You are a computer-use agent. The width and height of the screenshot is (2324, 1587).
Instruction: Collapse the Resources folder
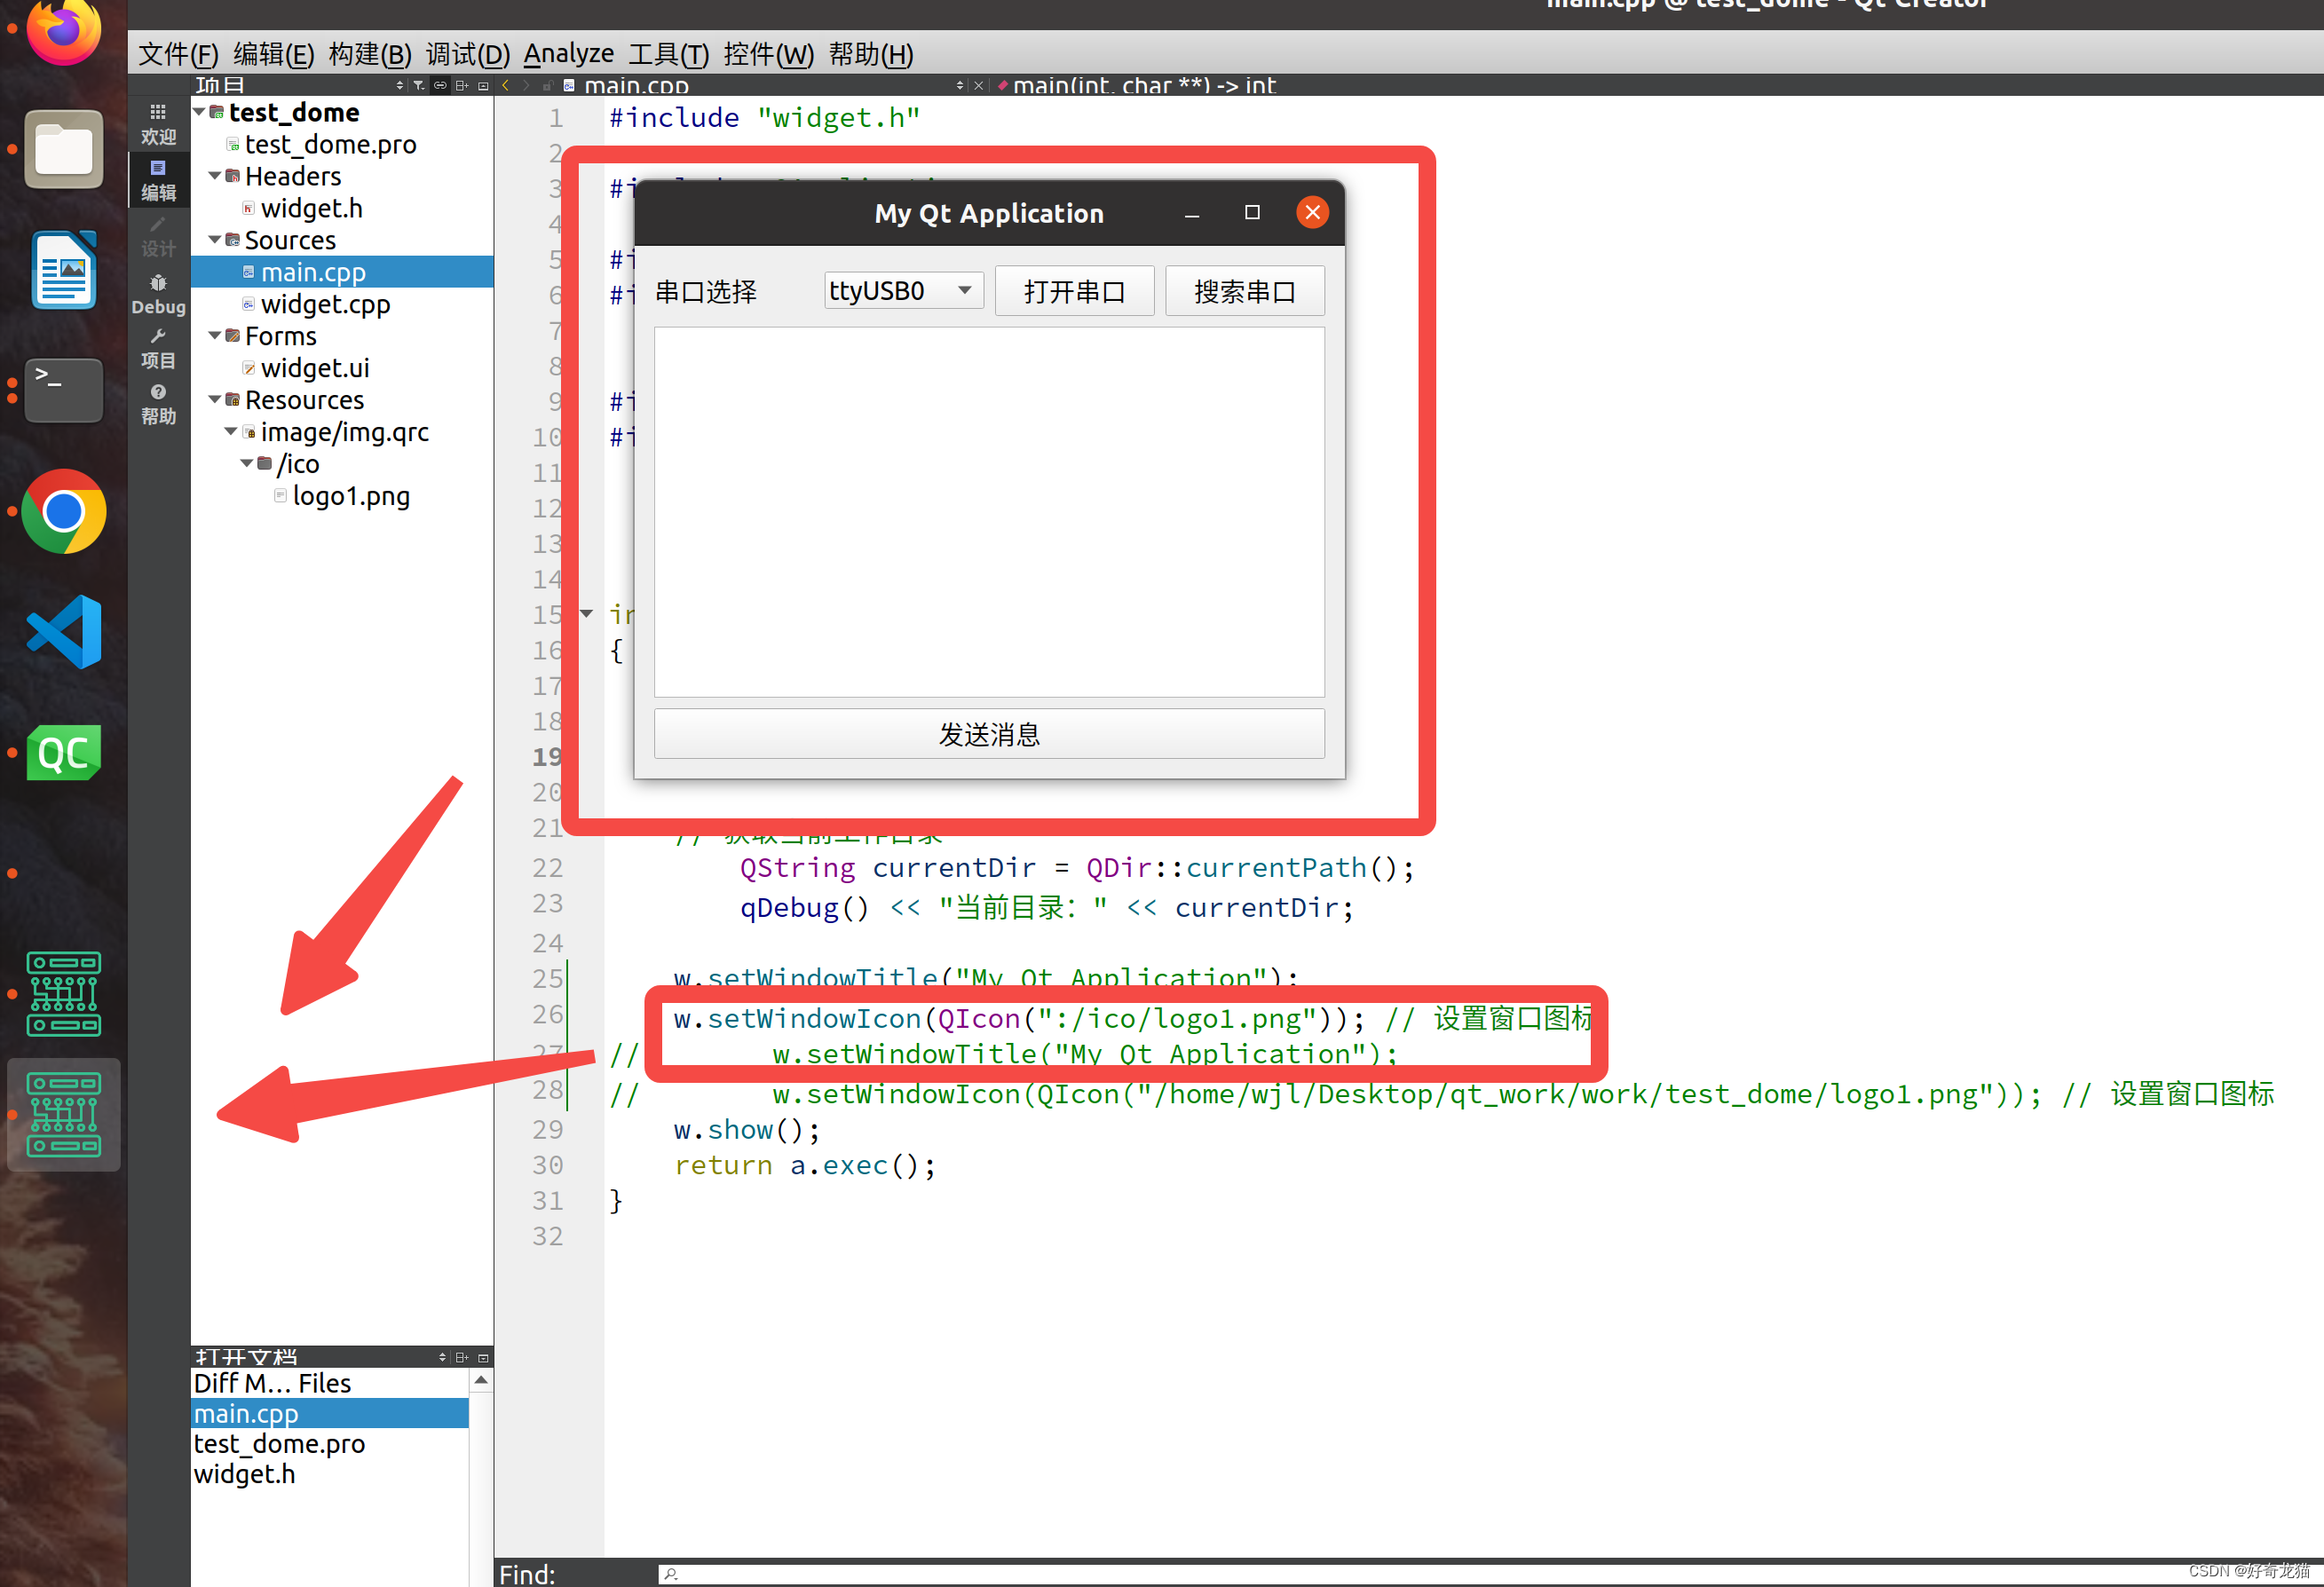[215, 400]
